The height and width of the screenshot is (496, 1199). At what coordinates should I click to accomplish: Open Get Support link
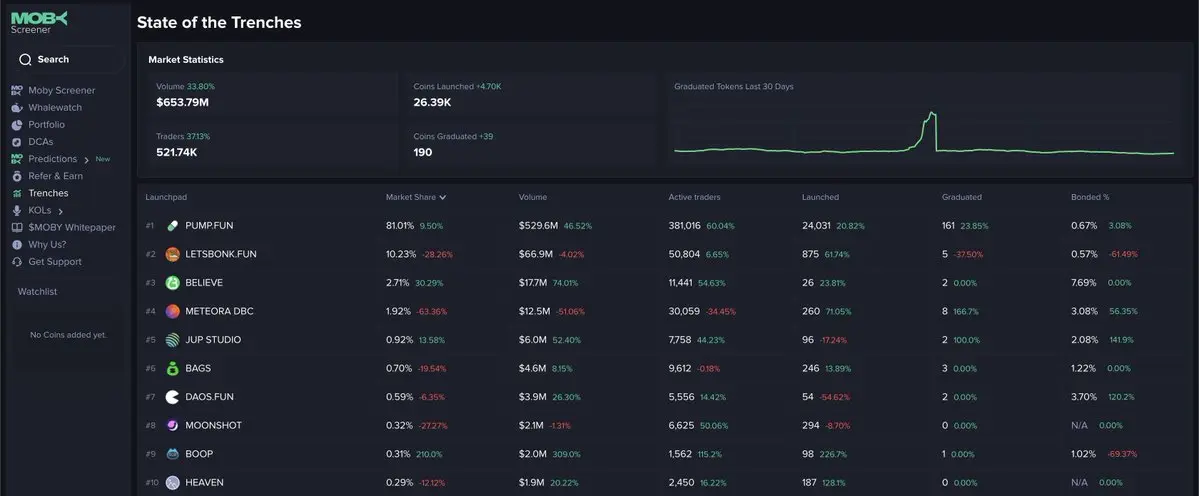pyautogui.click(x=55, y=262)
